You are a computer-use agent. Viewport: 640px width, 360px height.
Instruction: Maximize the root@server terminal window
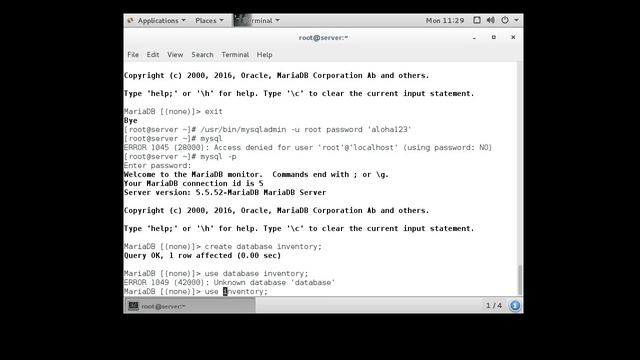pyautogui.click(x=493, y=38)
